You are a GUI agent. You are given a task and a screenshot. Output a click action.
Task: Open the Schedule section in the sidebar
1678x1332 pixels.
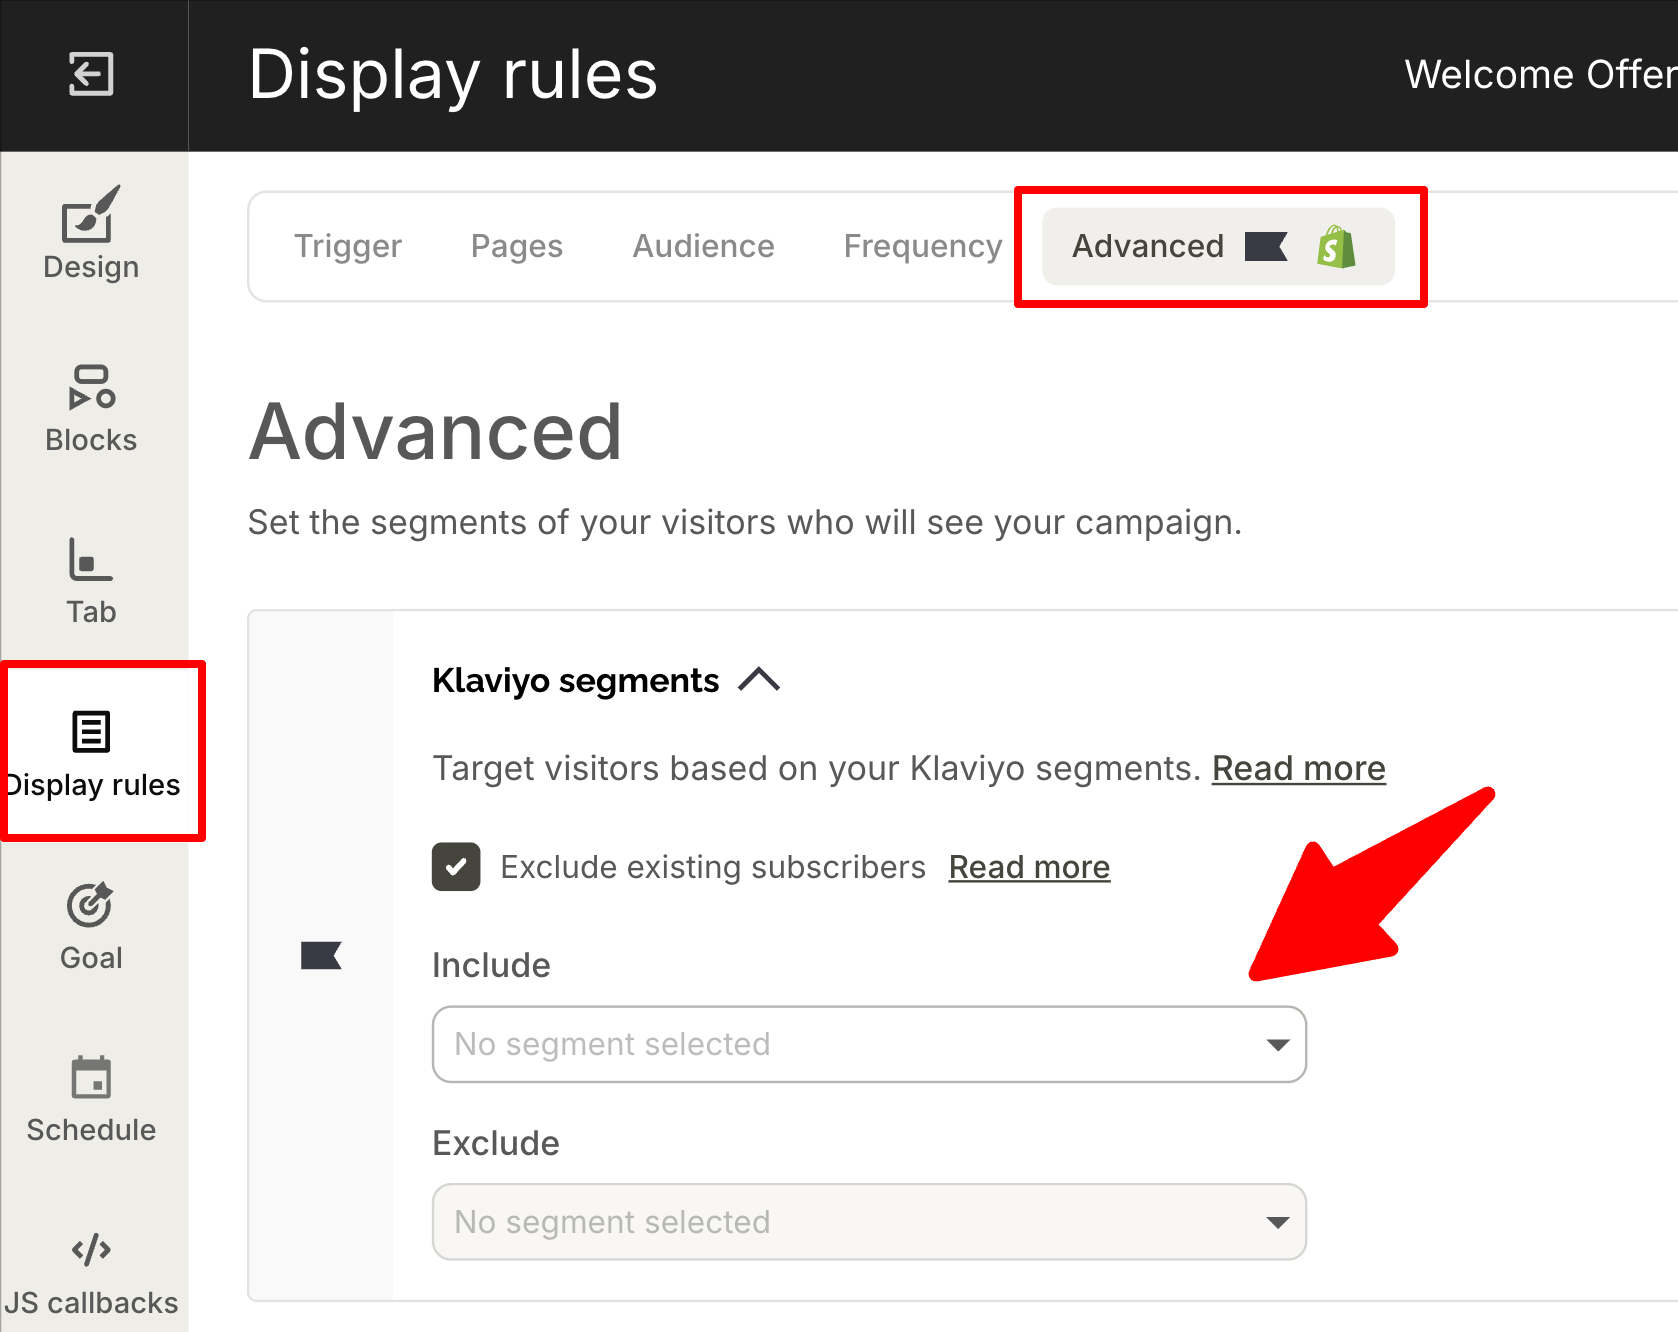(x=91, y=1099)
